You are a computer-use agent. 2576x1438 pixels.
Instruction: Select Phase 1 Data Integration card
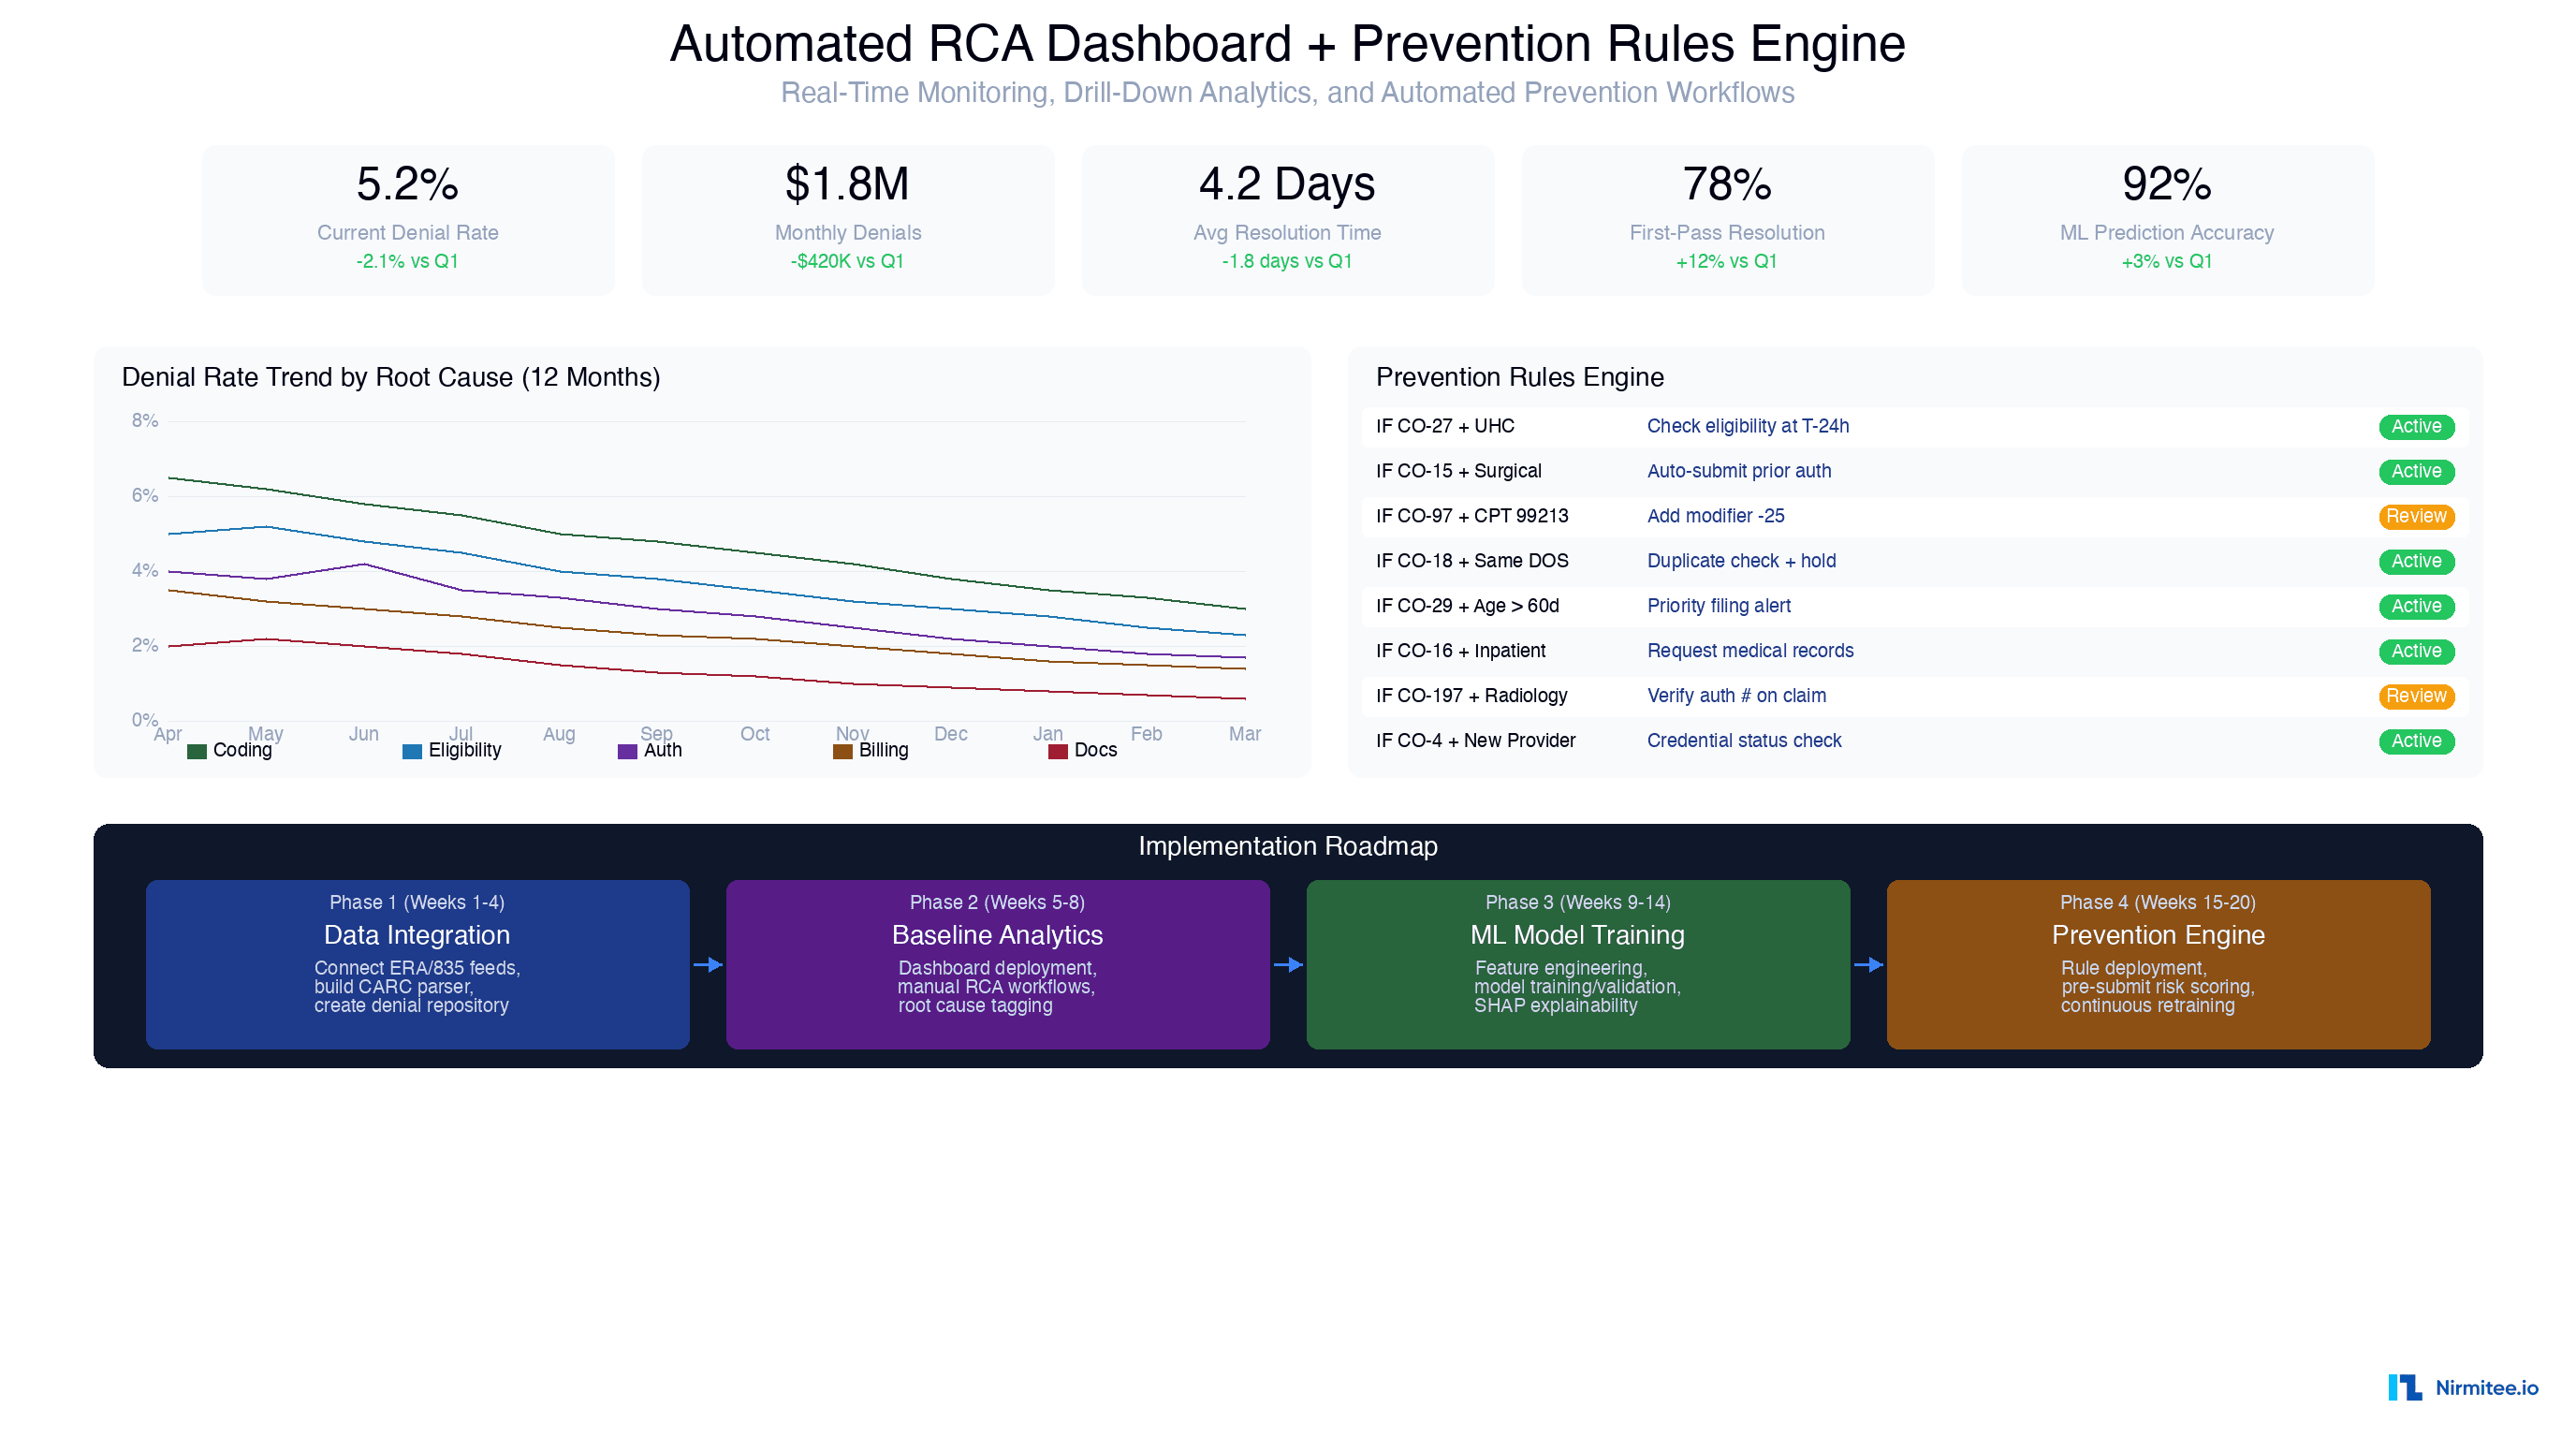point(418,965)
